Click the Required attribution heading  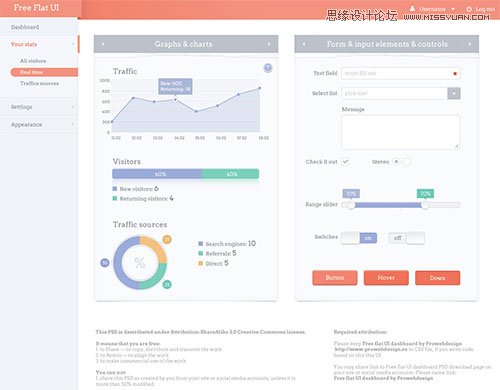coord(360,332)
